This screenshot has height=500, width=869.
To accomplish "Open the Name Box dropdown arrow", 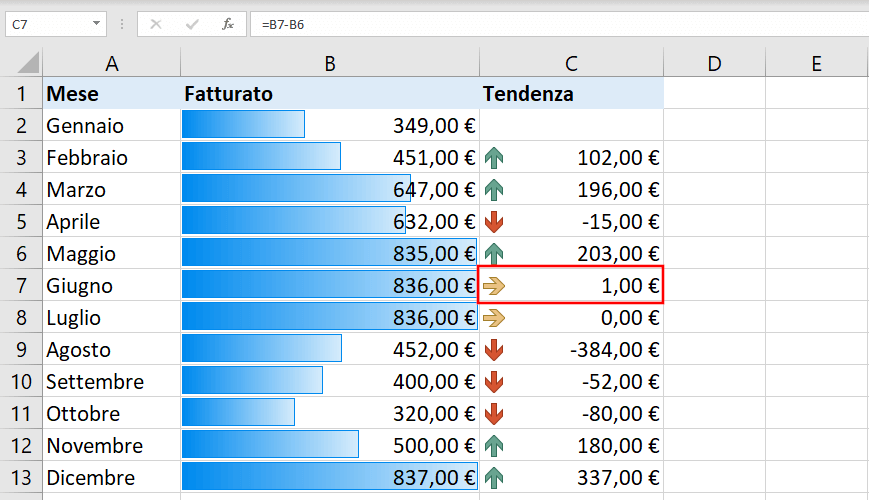I will click(x=96, y=24).
